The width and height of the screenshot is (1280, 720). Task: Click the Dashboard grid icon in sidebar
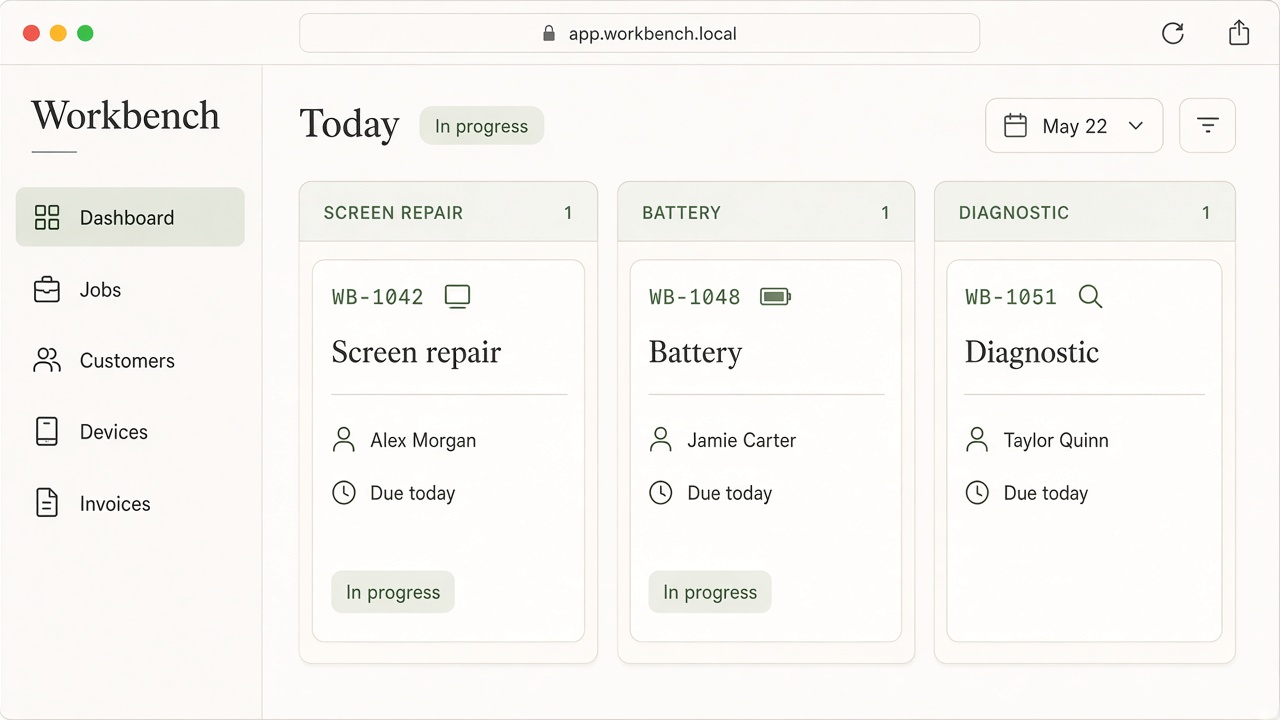47,217
